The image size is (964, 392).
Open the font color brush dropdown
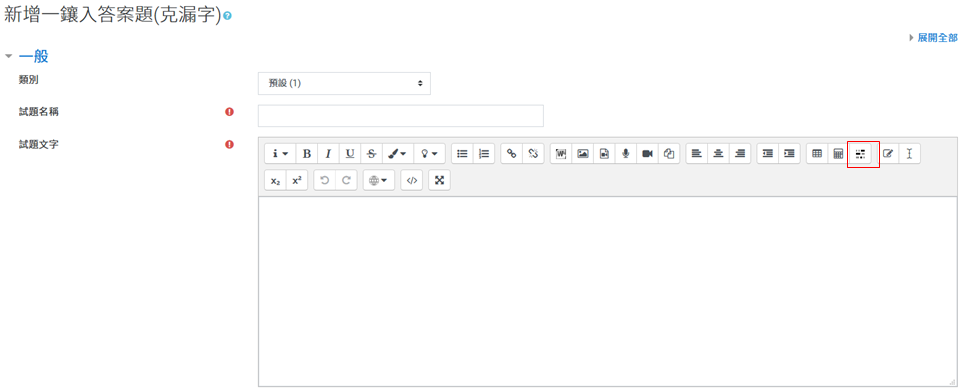click(x=398, y=154)
